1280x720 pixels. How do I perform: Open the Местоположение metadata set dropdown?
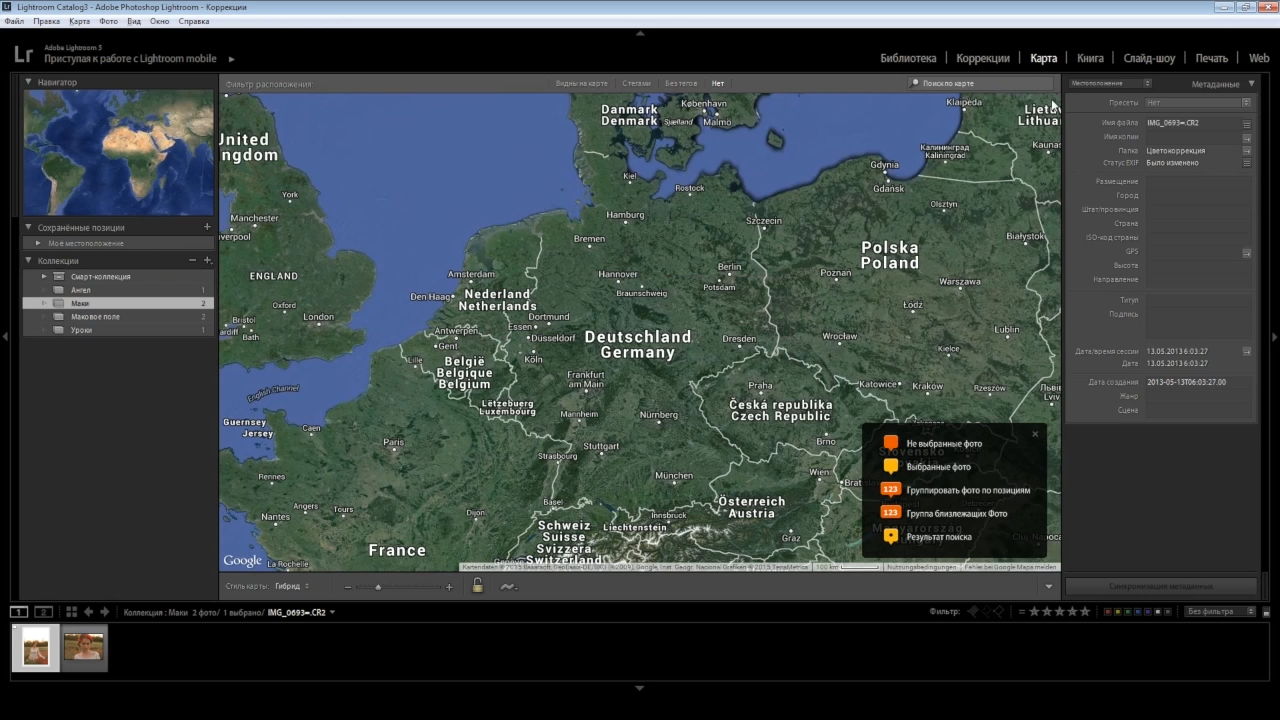[x=1111, y=83]
